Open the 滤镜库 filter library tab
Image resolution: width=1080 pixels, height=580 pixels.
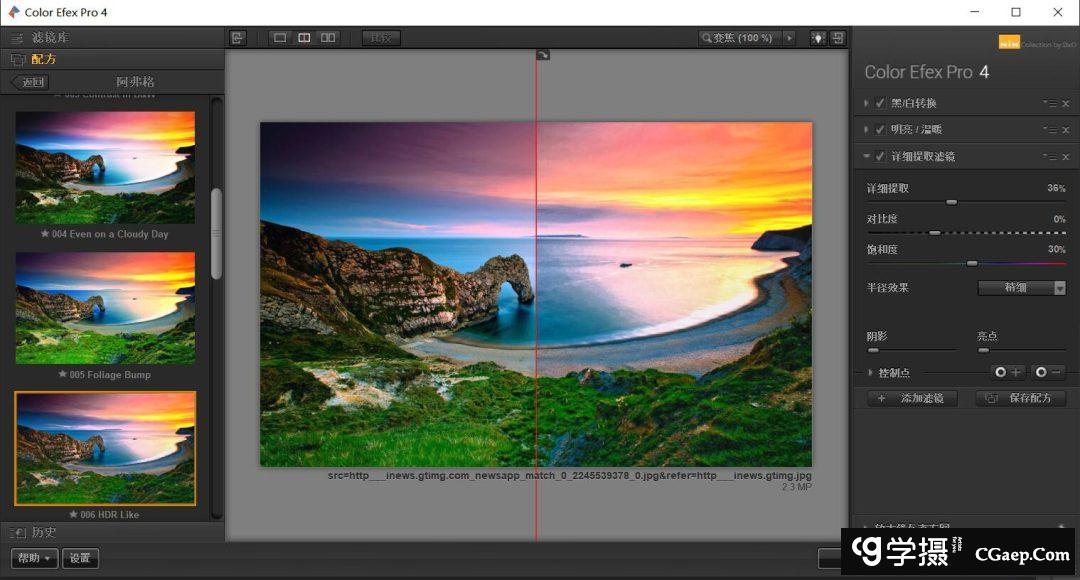click(50, 38)
